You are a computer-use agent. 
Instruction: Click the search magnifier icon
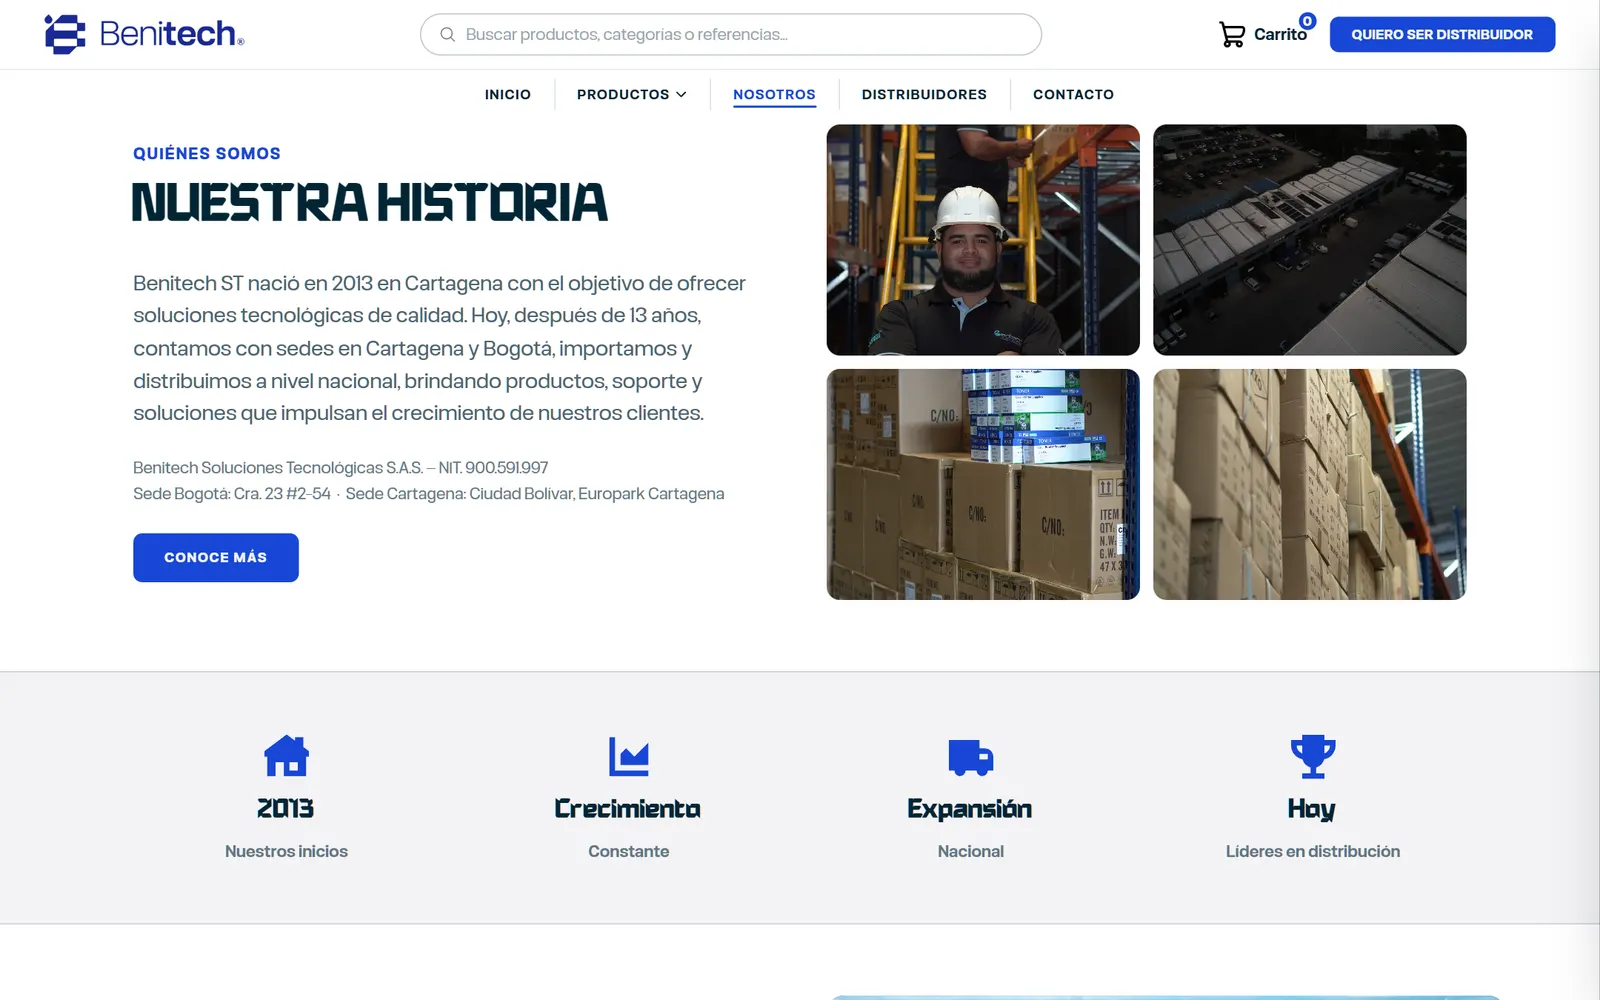click(447, 34)
